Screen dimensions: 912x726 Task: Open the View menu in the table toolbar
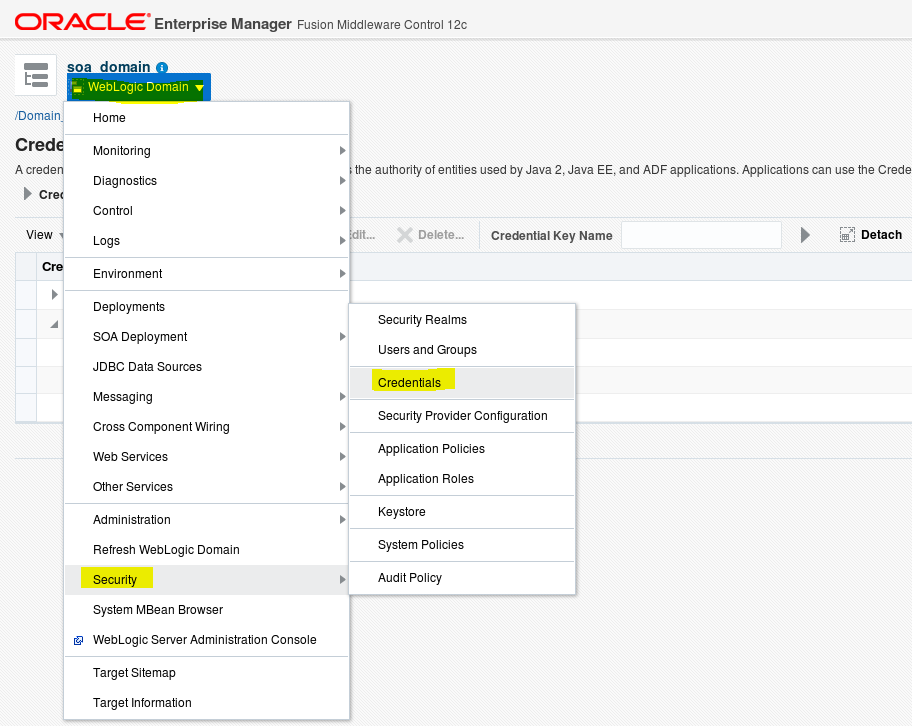coord(44,235)
